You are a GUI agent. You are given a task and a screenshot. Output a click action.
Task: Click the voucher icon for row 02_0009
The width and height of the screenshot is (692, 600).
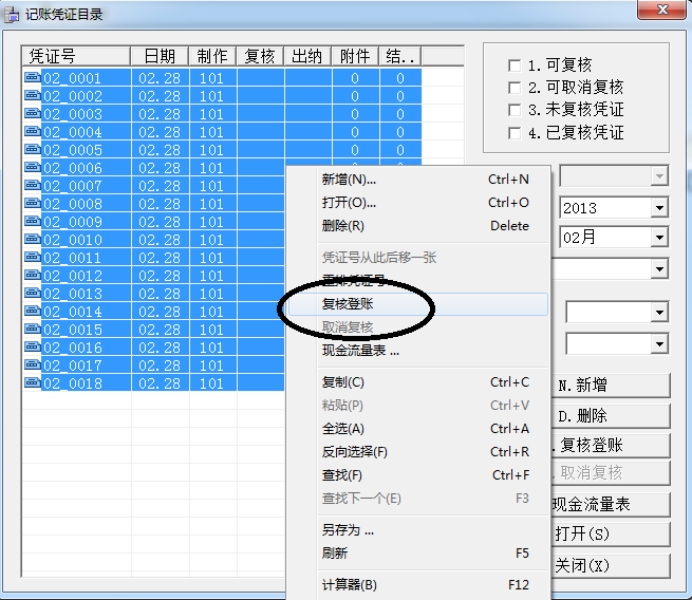pyautogui.click(x=32, y=221)
